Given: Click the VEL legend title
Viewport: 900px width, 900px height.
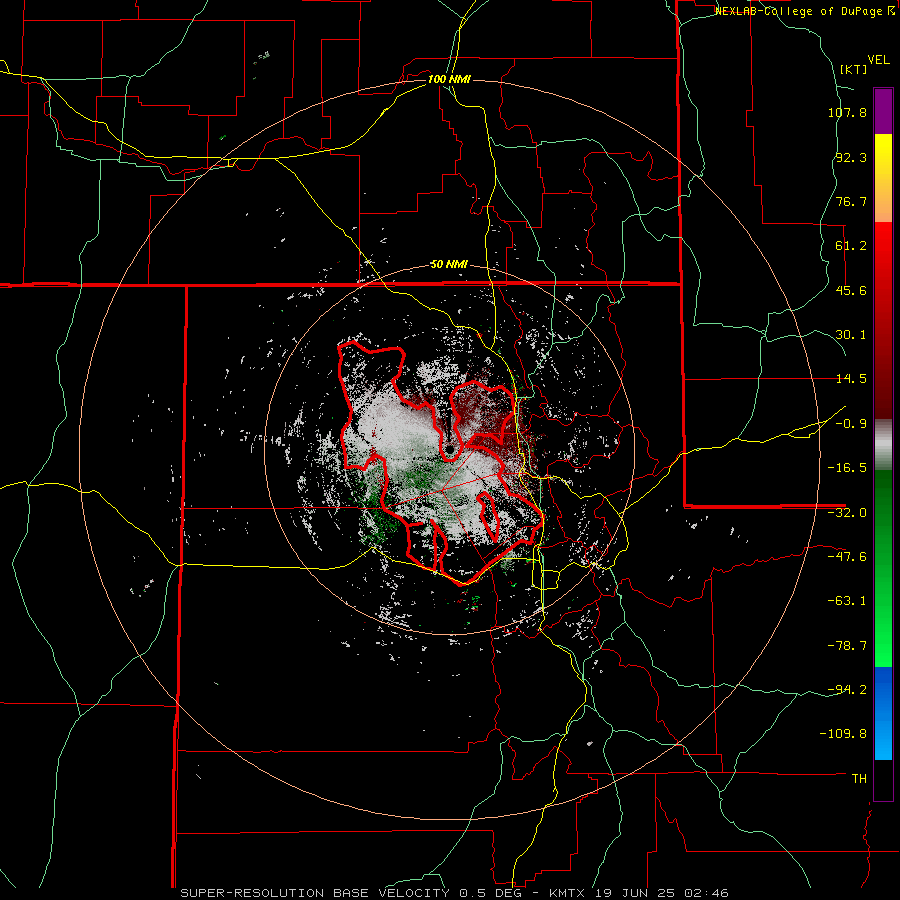Looking at the screenshot, I should point(878,60).
